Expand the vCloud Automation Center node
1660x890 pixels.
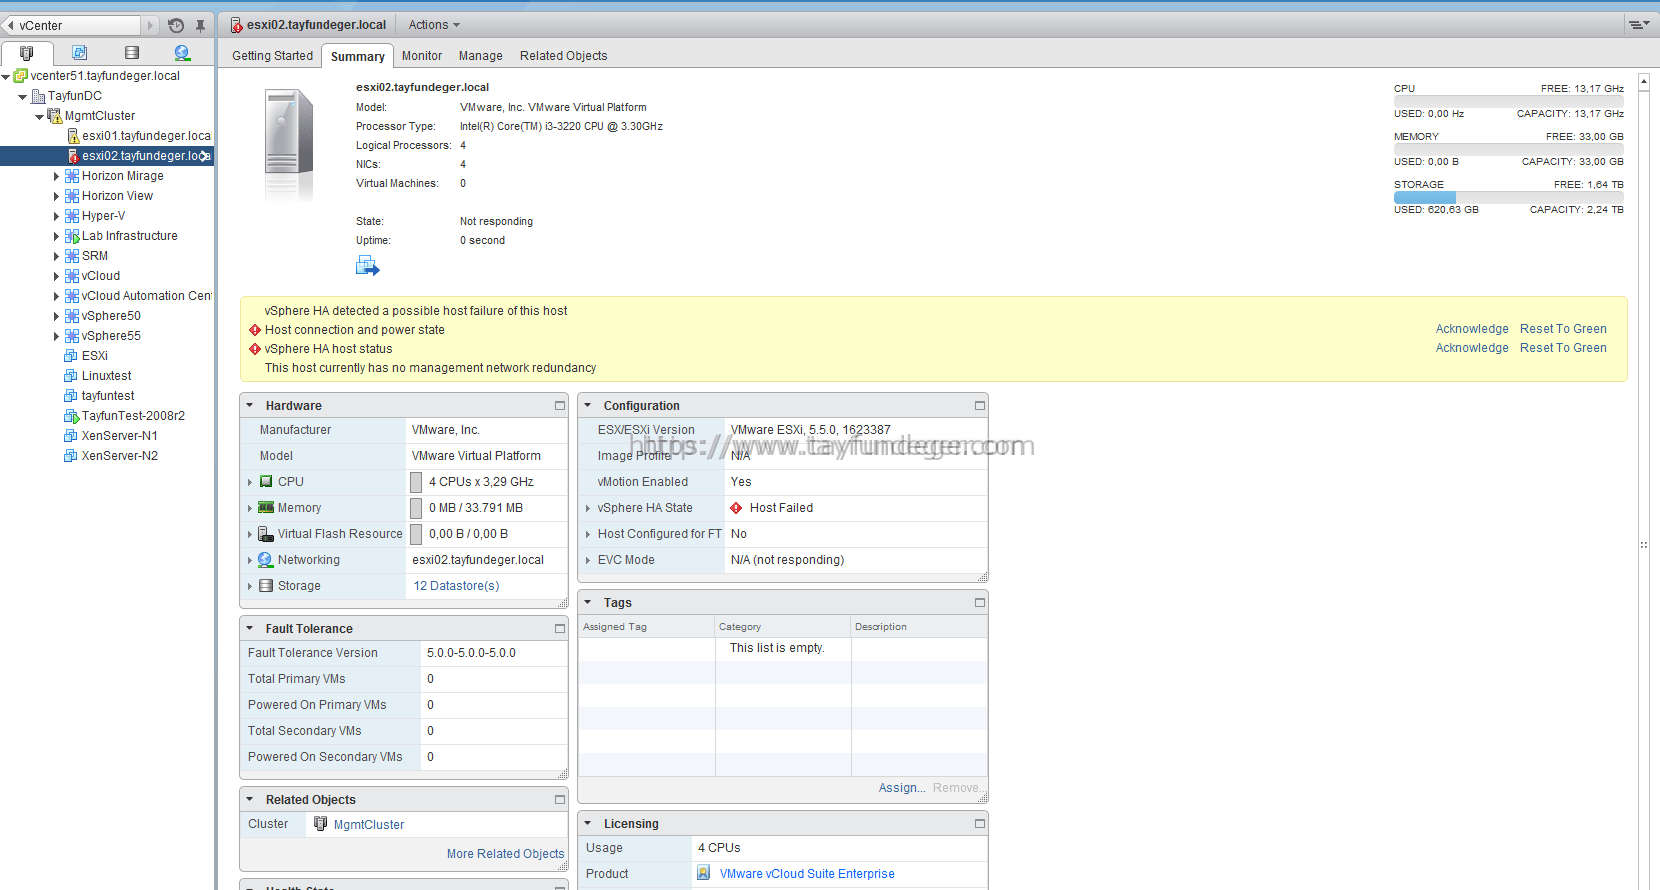(56, 296)
